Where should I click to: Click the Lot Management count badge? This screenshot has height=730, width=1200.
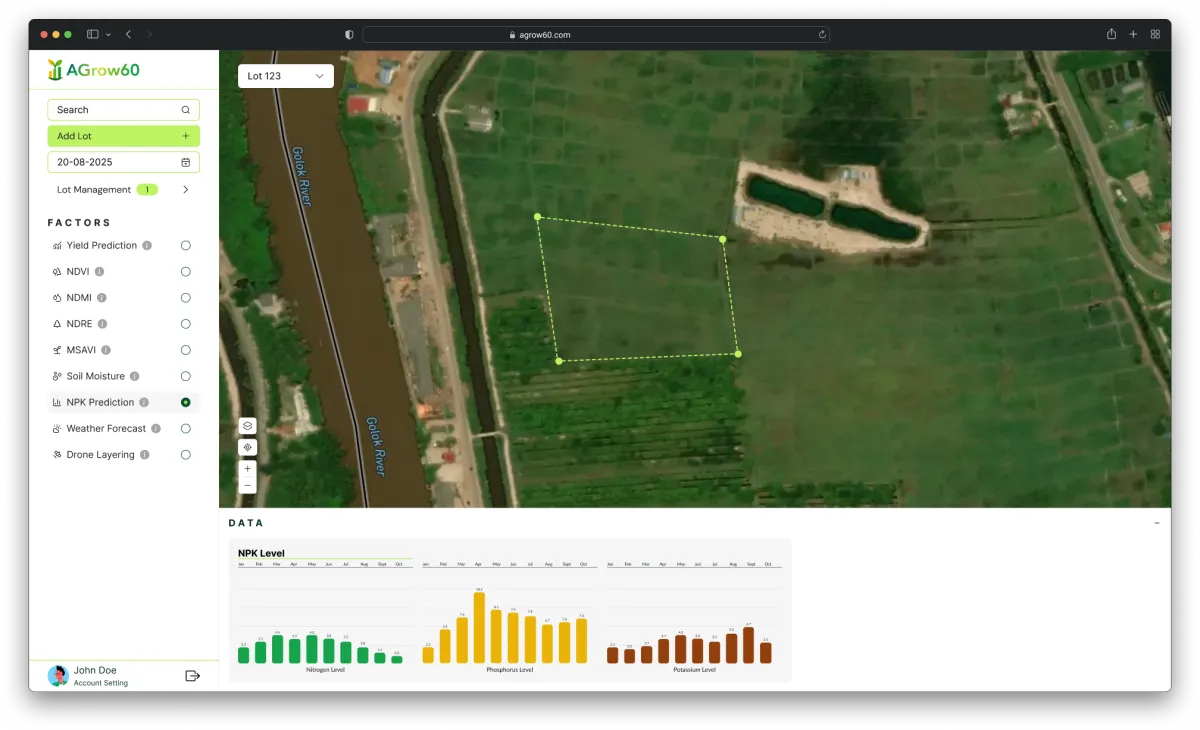click(x=147, y=189)
